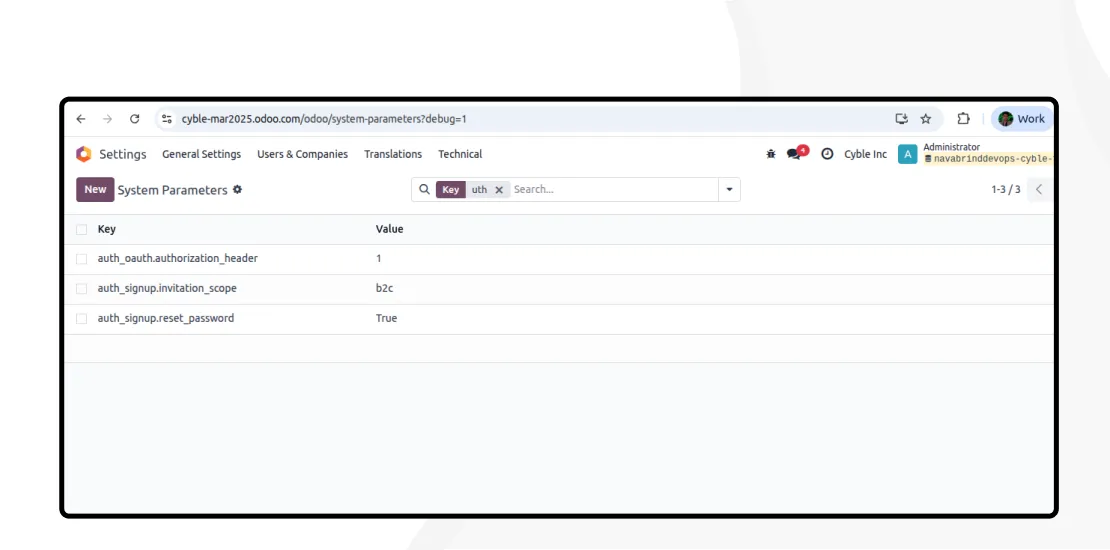Expand the search options dropdown arrow
The width and height of the screenshot is (1110, 550).
coord(729,189)
